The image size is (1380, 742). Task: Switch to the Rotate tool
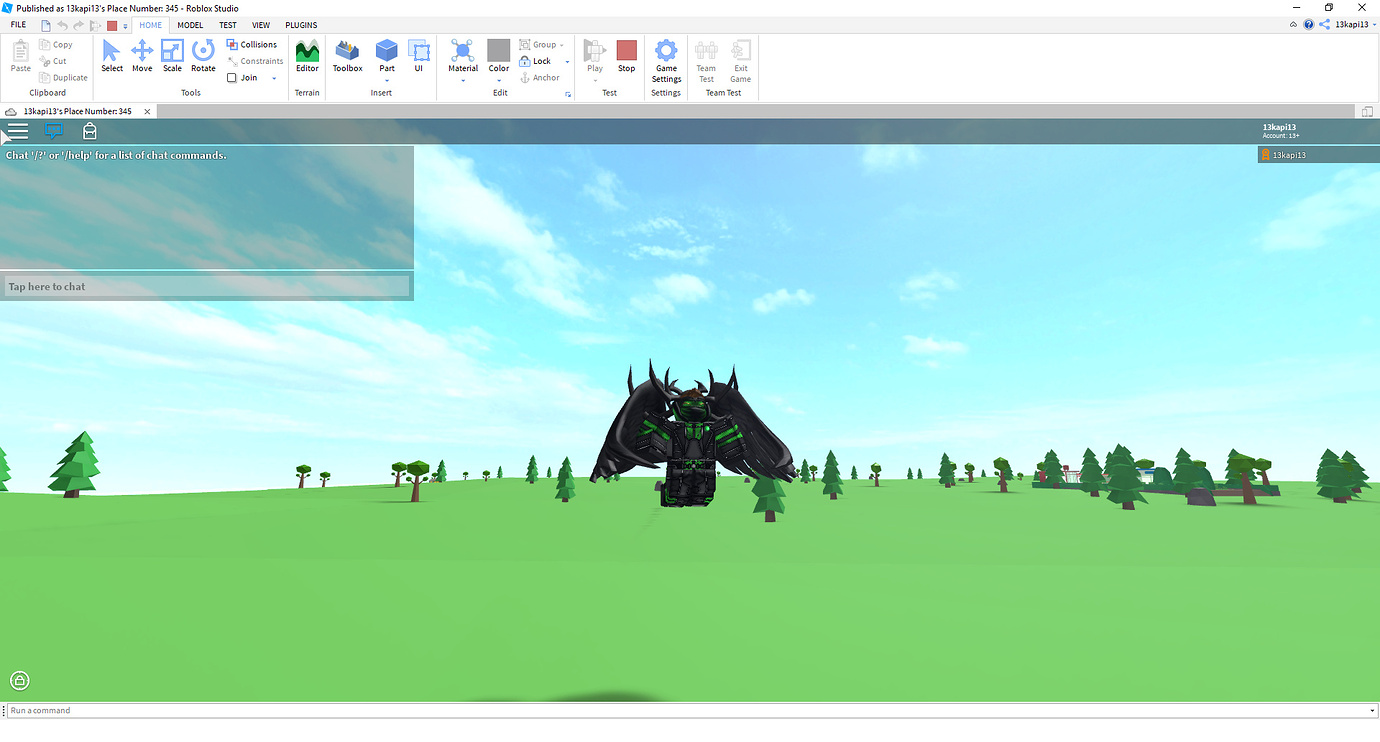tap(203, 56)
